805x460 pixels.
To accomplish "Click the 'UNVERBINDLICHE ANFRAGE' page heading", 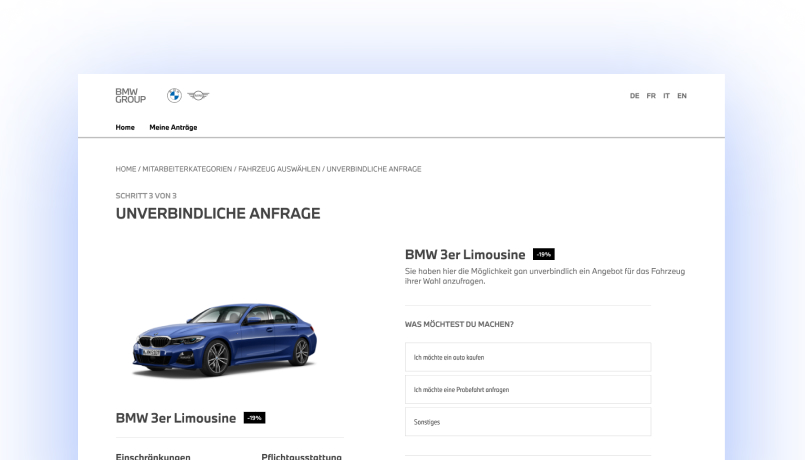I will (218, 213).
